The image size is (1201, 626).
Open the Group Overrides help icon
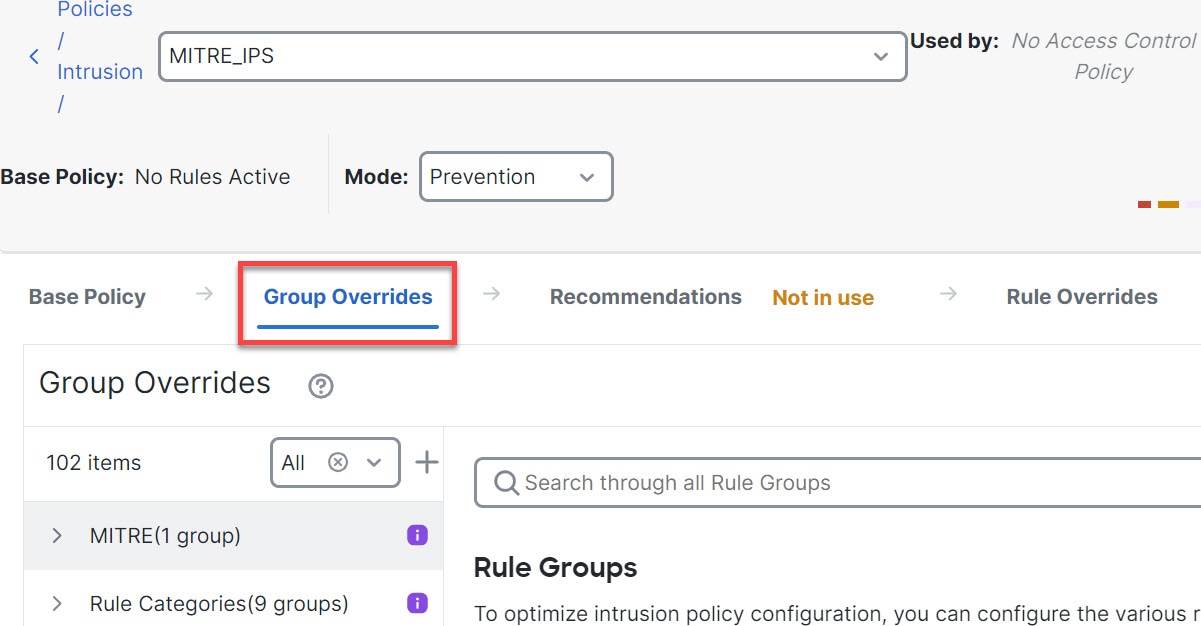321,386
